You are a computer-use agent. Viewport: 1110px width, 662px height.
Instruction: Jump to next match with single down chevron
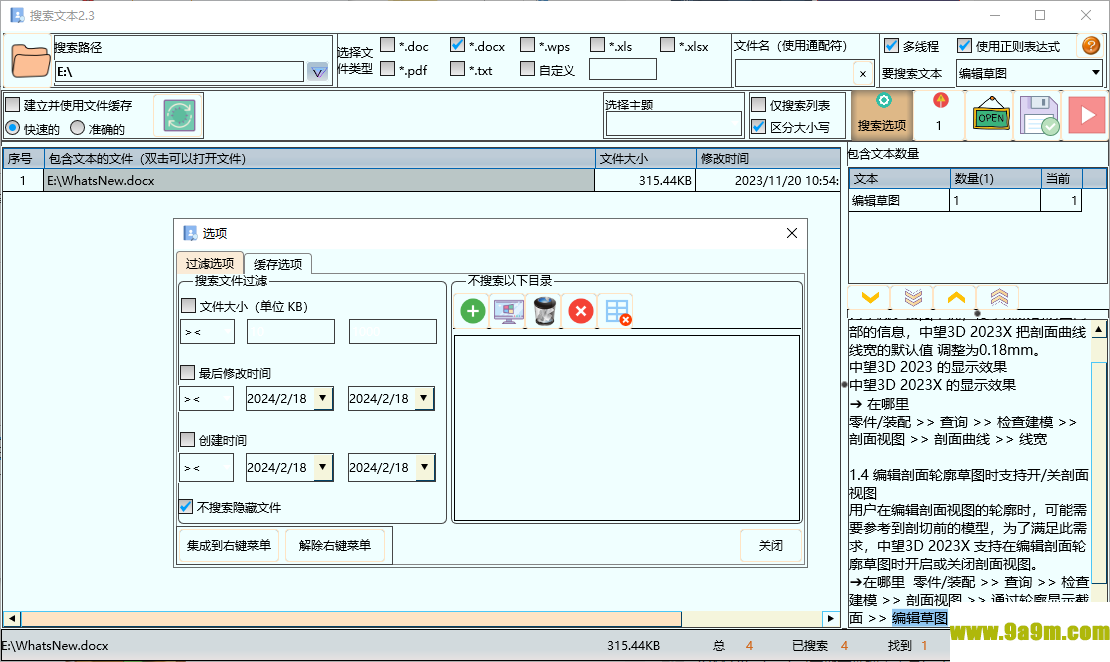(870, 298)
